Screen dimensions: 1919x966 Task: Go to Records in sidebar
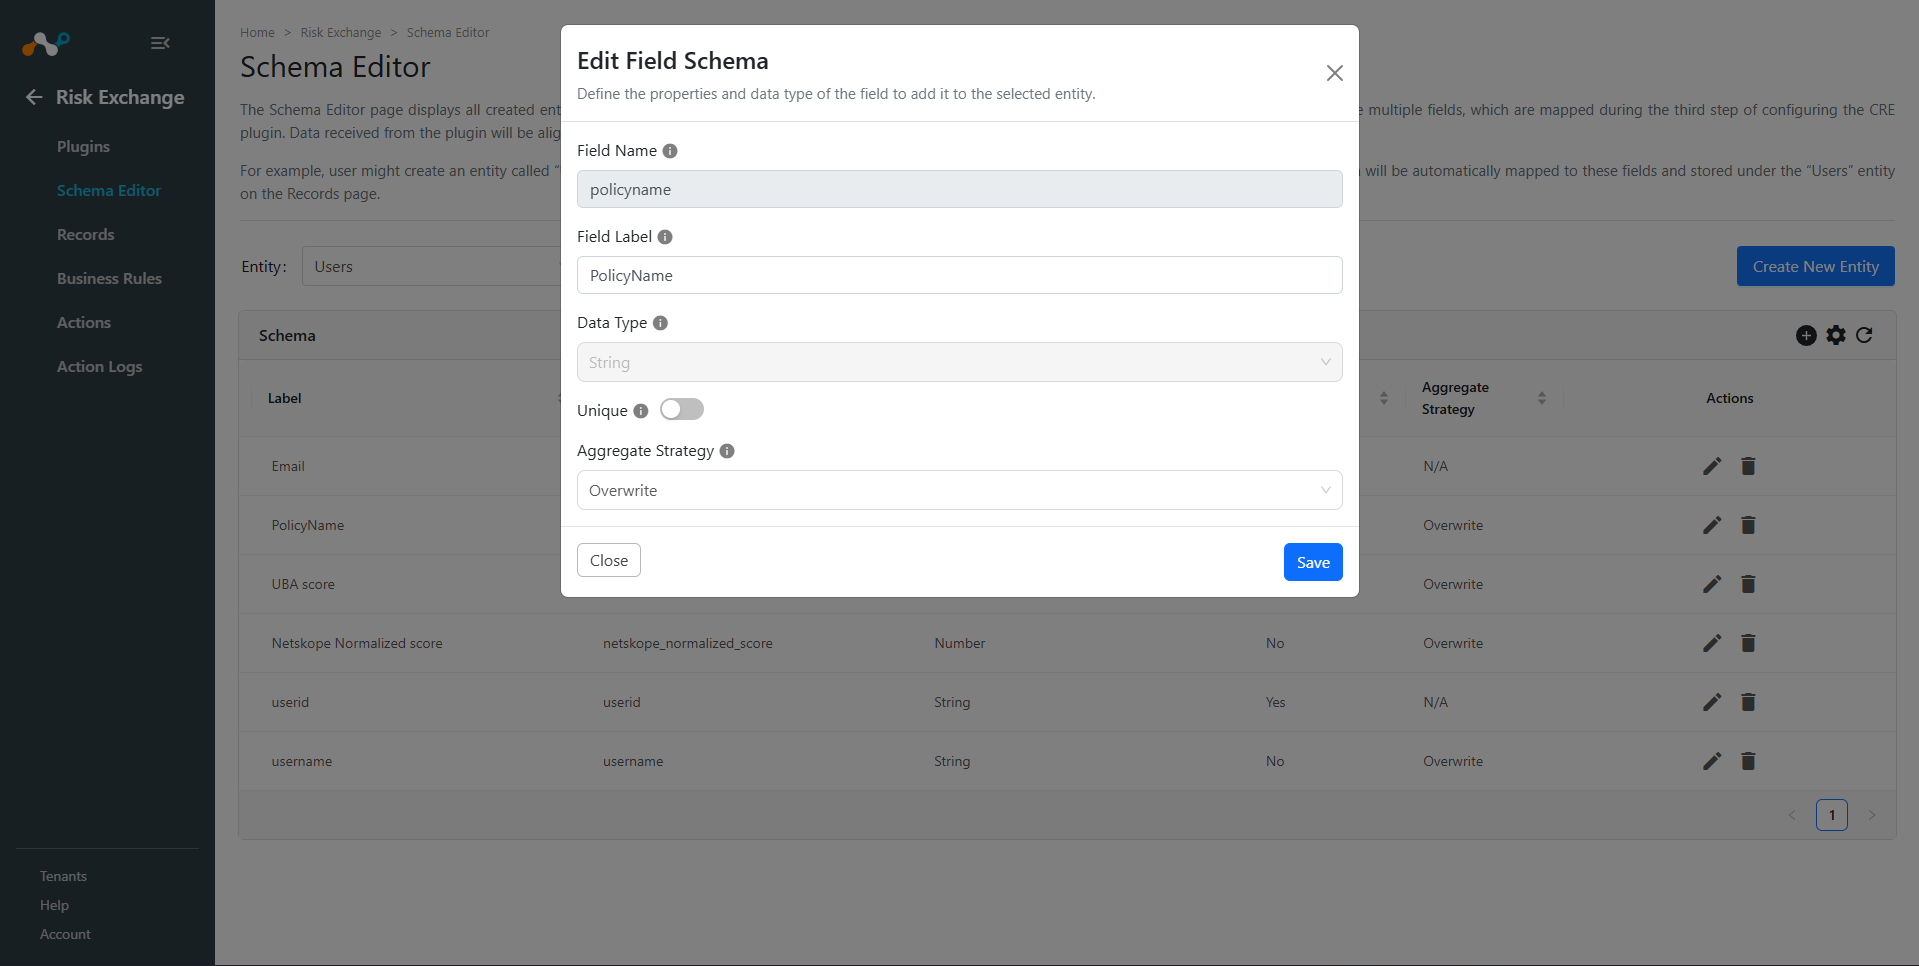pyautogui.click(x=85, y=235)
